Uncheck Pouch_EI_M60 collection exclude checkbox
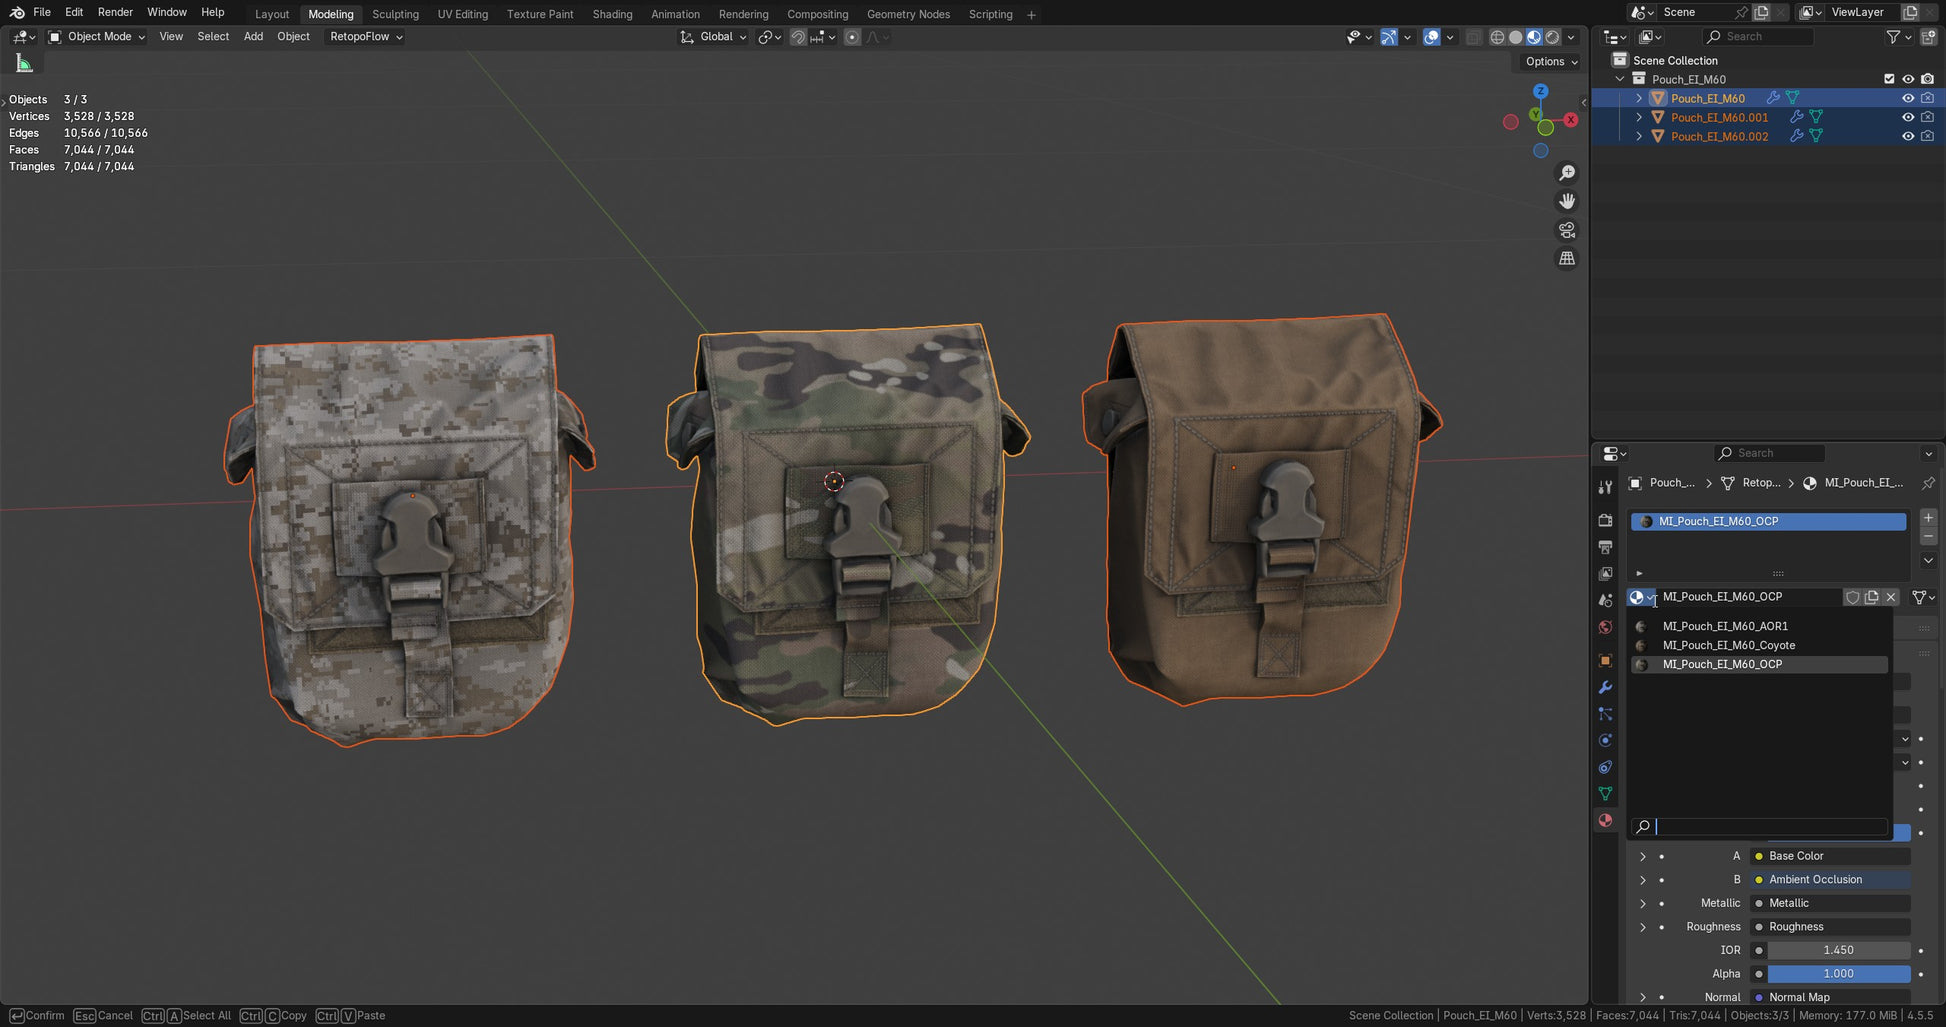 [x=1889, y=79]
